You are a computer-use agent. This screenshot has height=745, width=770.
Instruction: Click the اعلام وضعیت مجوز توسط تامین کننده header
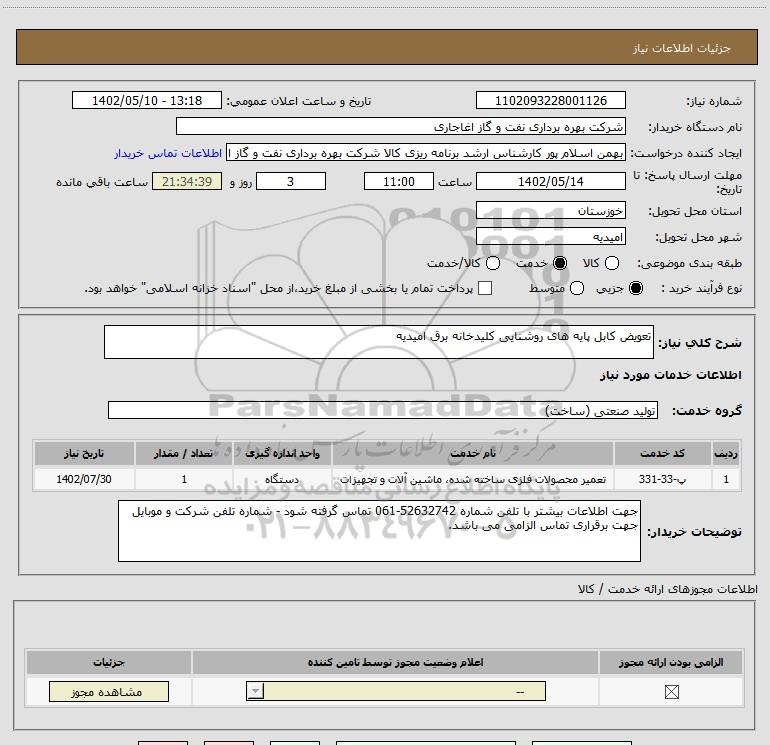point(395,662)
